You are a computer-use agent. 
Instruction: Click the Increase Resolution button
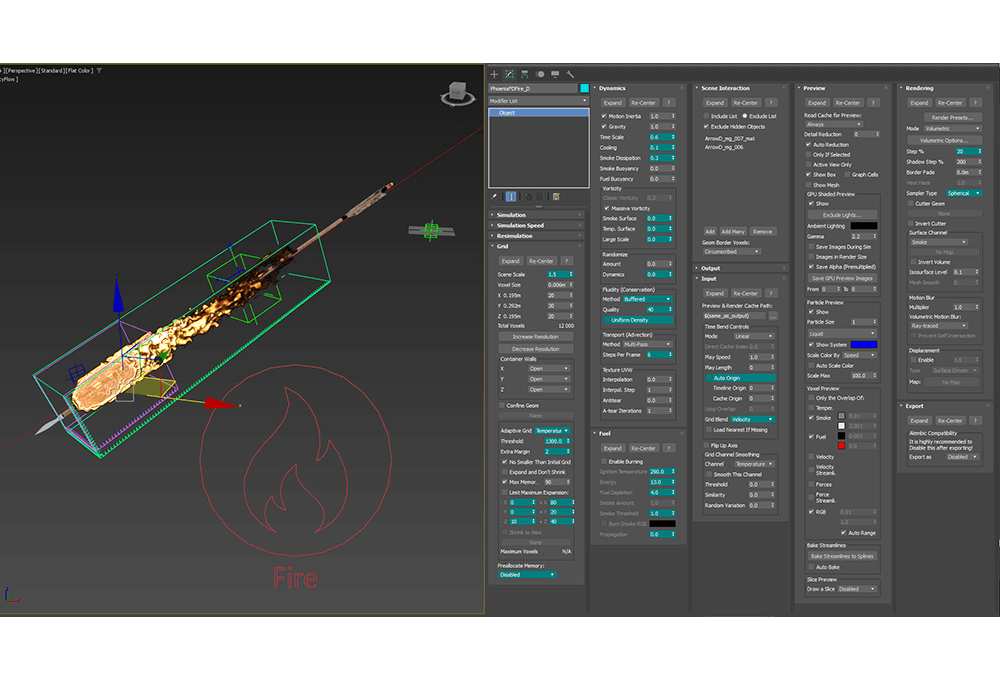point(535,337)
